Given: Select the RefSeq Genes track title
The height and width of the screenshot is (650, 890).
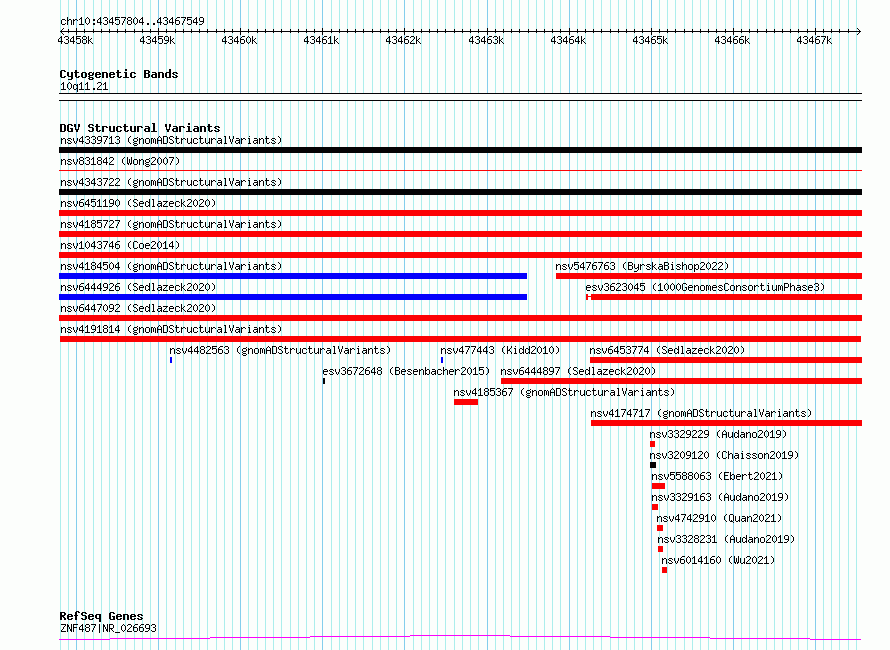Looking at the screenshot, I should [x=101, y=616].
